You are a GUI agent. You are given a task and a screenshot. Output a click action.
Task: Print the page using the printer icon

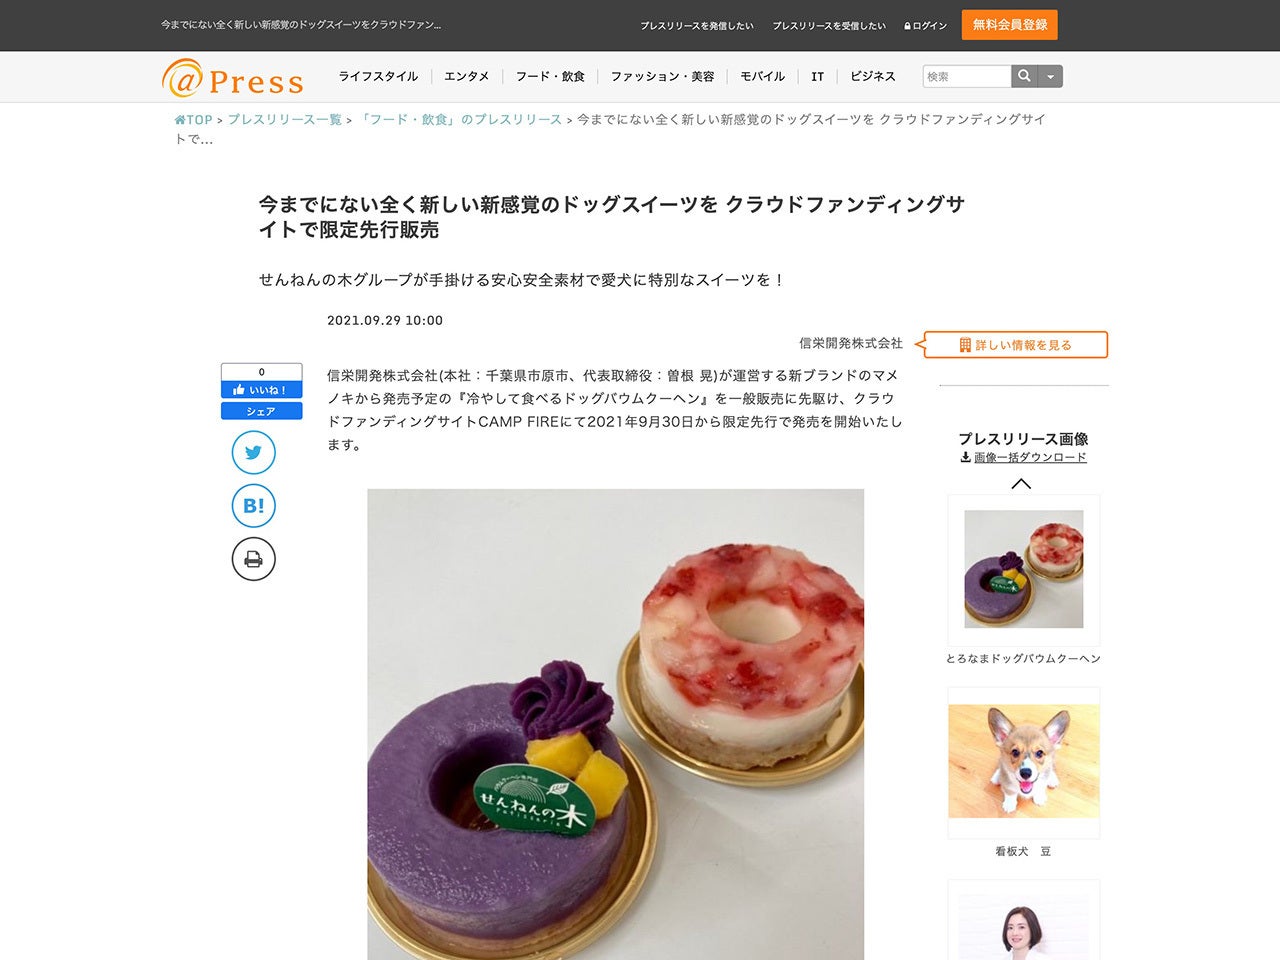click(x=253, y=559)
